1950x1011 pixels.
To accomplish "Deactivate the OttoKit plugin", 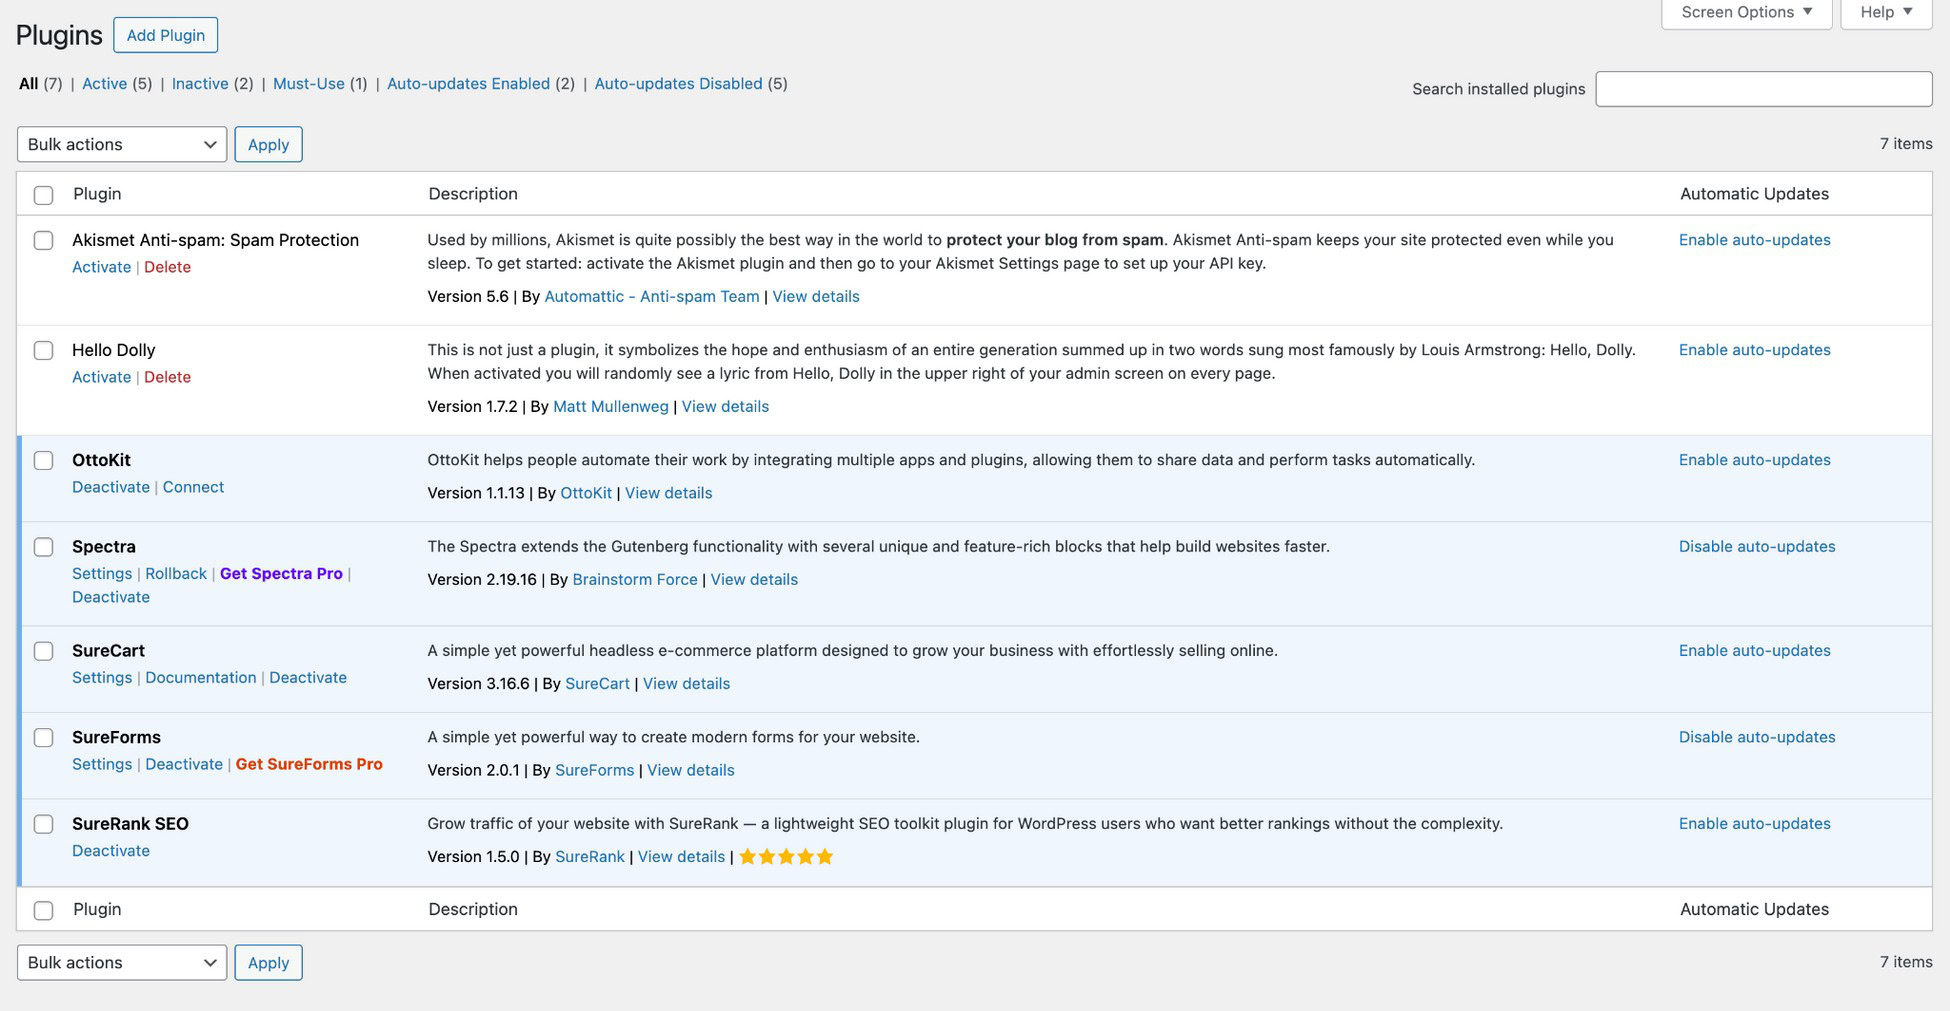I will 111,487.
